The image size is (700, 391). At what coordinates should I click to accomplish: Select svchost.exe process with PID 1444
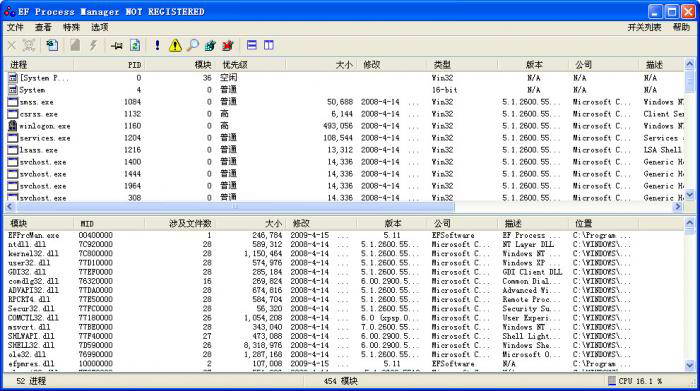344,174
